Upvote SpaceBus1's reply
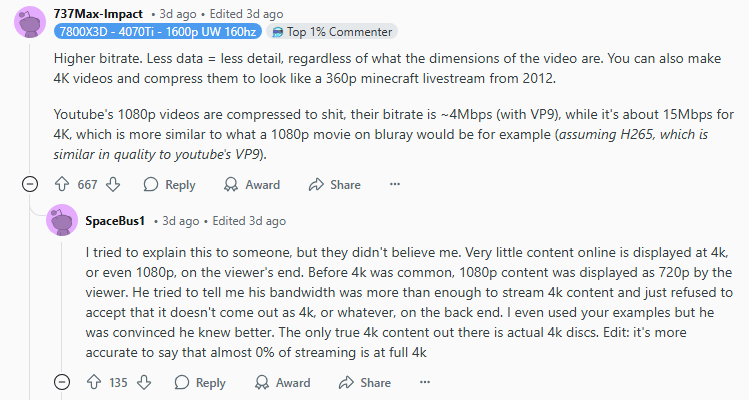 [94, 382]
